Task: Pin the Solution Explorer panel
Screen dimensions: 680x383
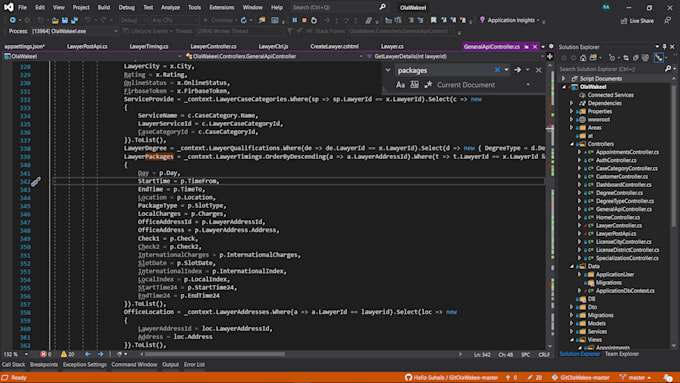Action: click(664, 46)
